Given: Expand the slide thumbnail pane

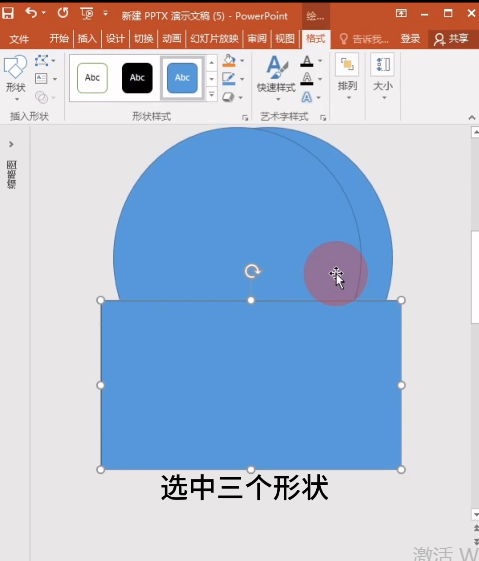Looking at the screenshot, I should click(11, 144).
